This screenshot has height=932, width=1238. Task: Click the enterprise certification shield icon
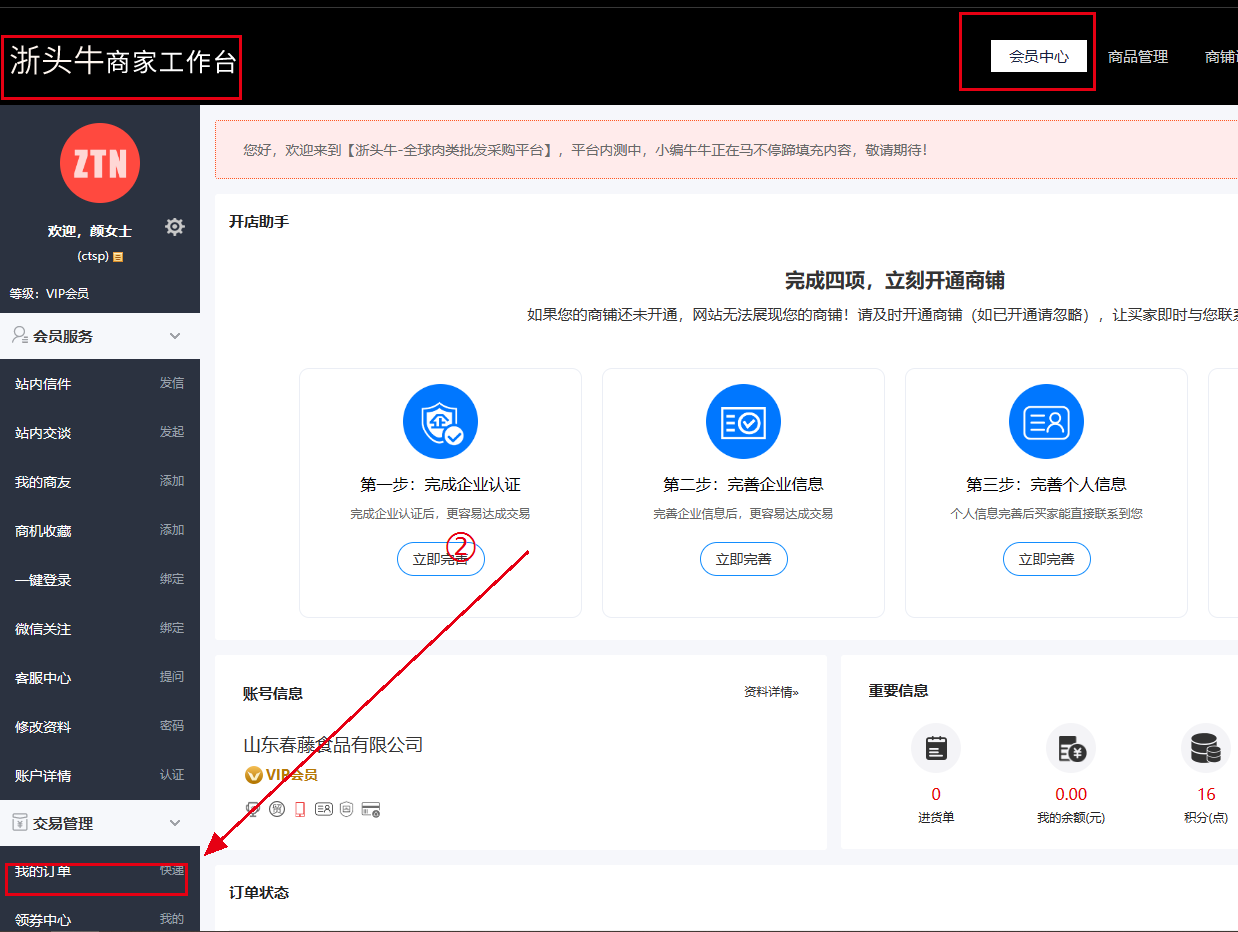pos(440,421)
